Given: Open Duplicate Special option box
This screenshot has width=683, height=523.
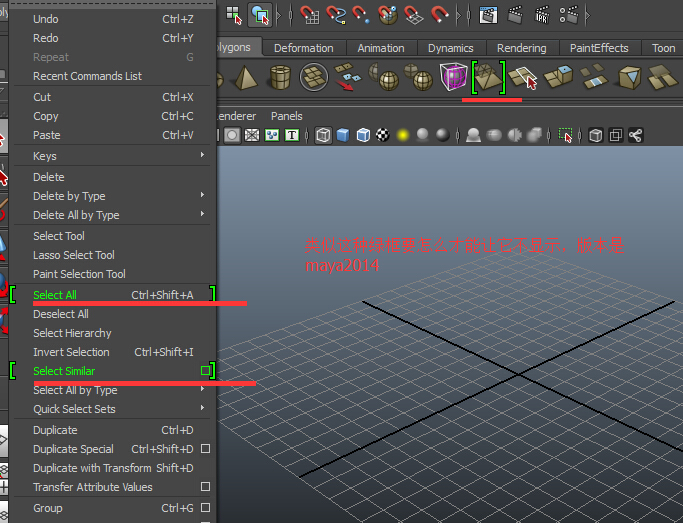Looking at the screenshot, I should coord(206,449).
